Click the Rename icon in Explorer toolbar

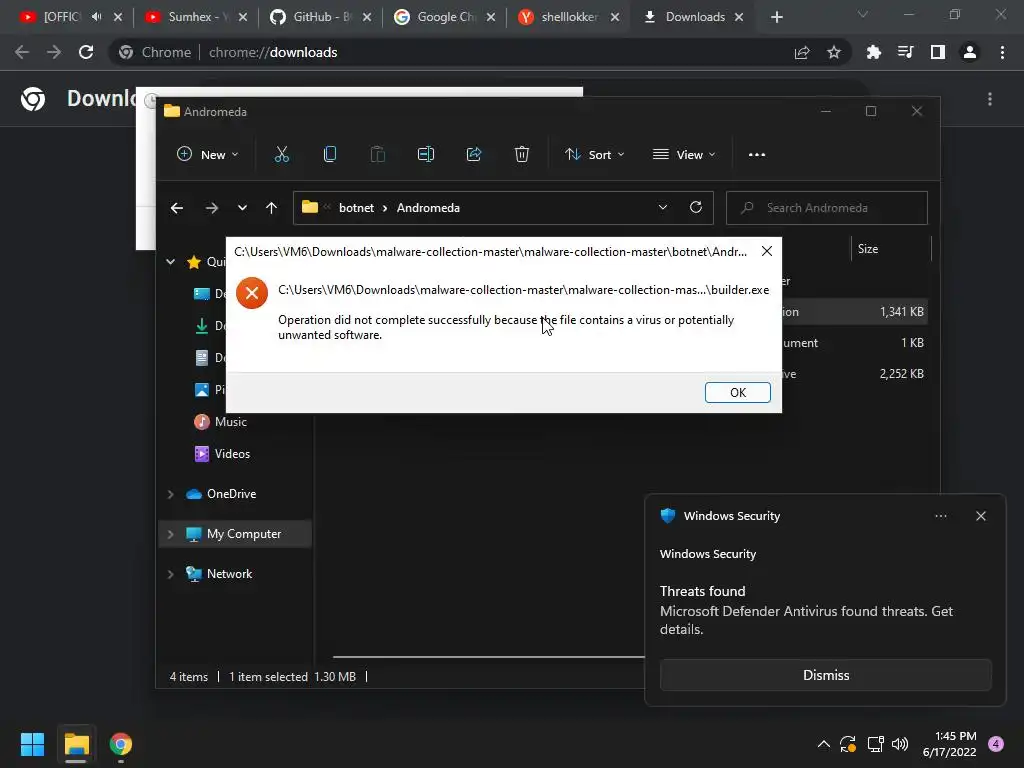coord(426,154)
